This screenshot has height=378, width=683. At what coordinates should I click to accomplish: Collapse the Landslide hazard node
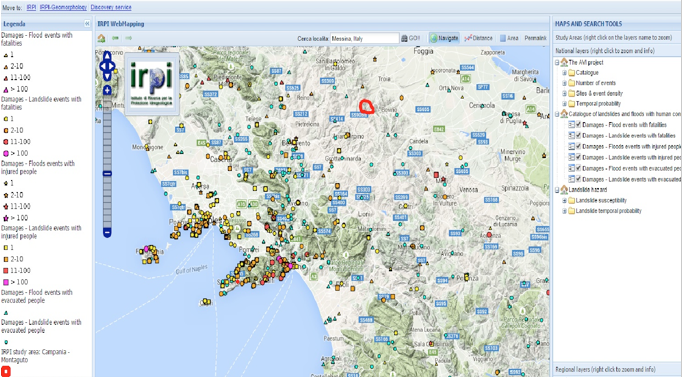(558, 190)
